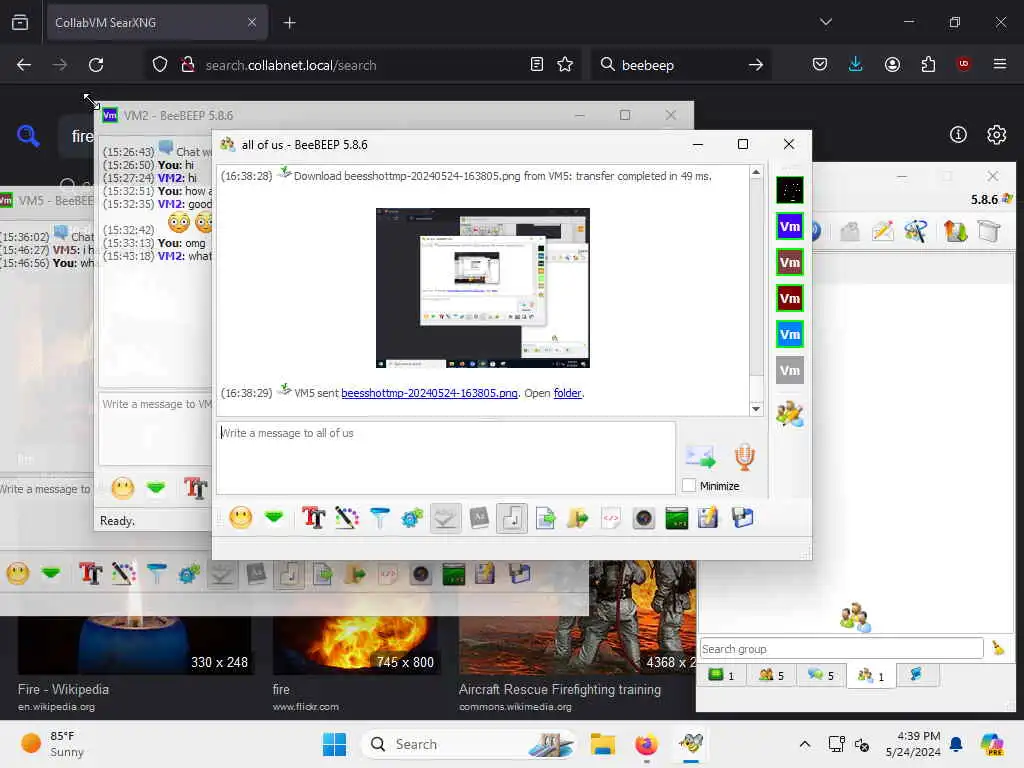Switch to the green status tab showing 1
Viewport: 1024px width, 768px height.
point(722,675)
